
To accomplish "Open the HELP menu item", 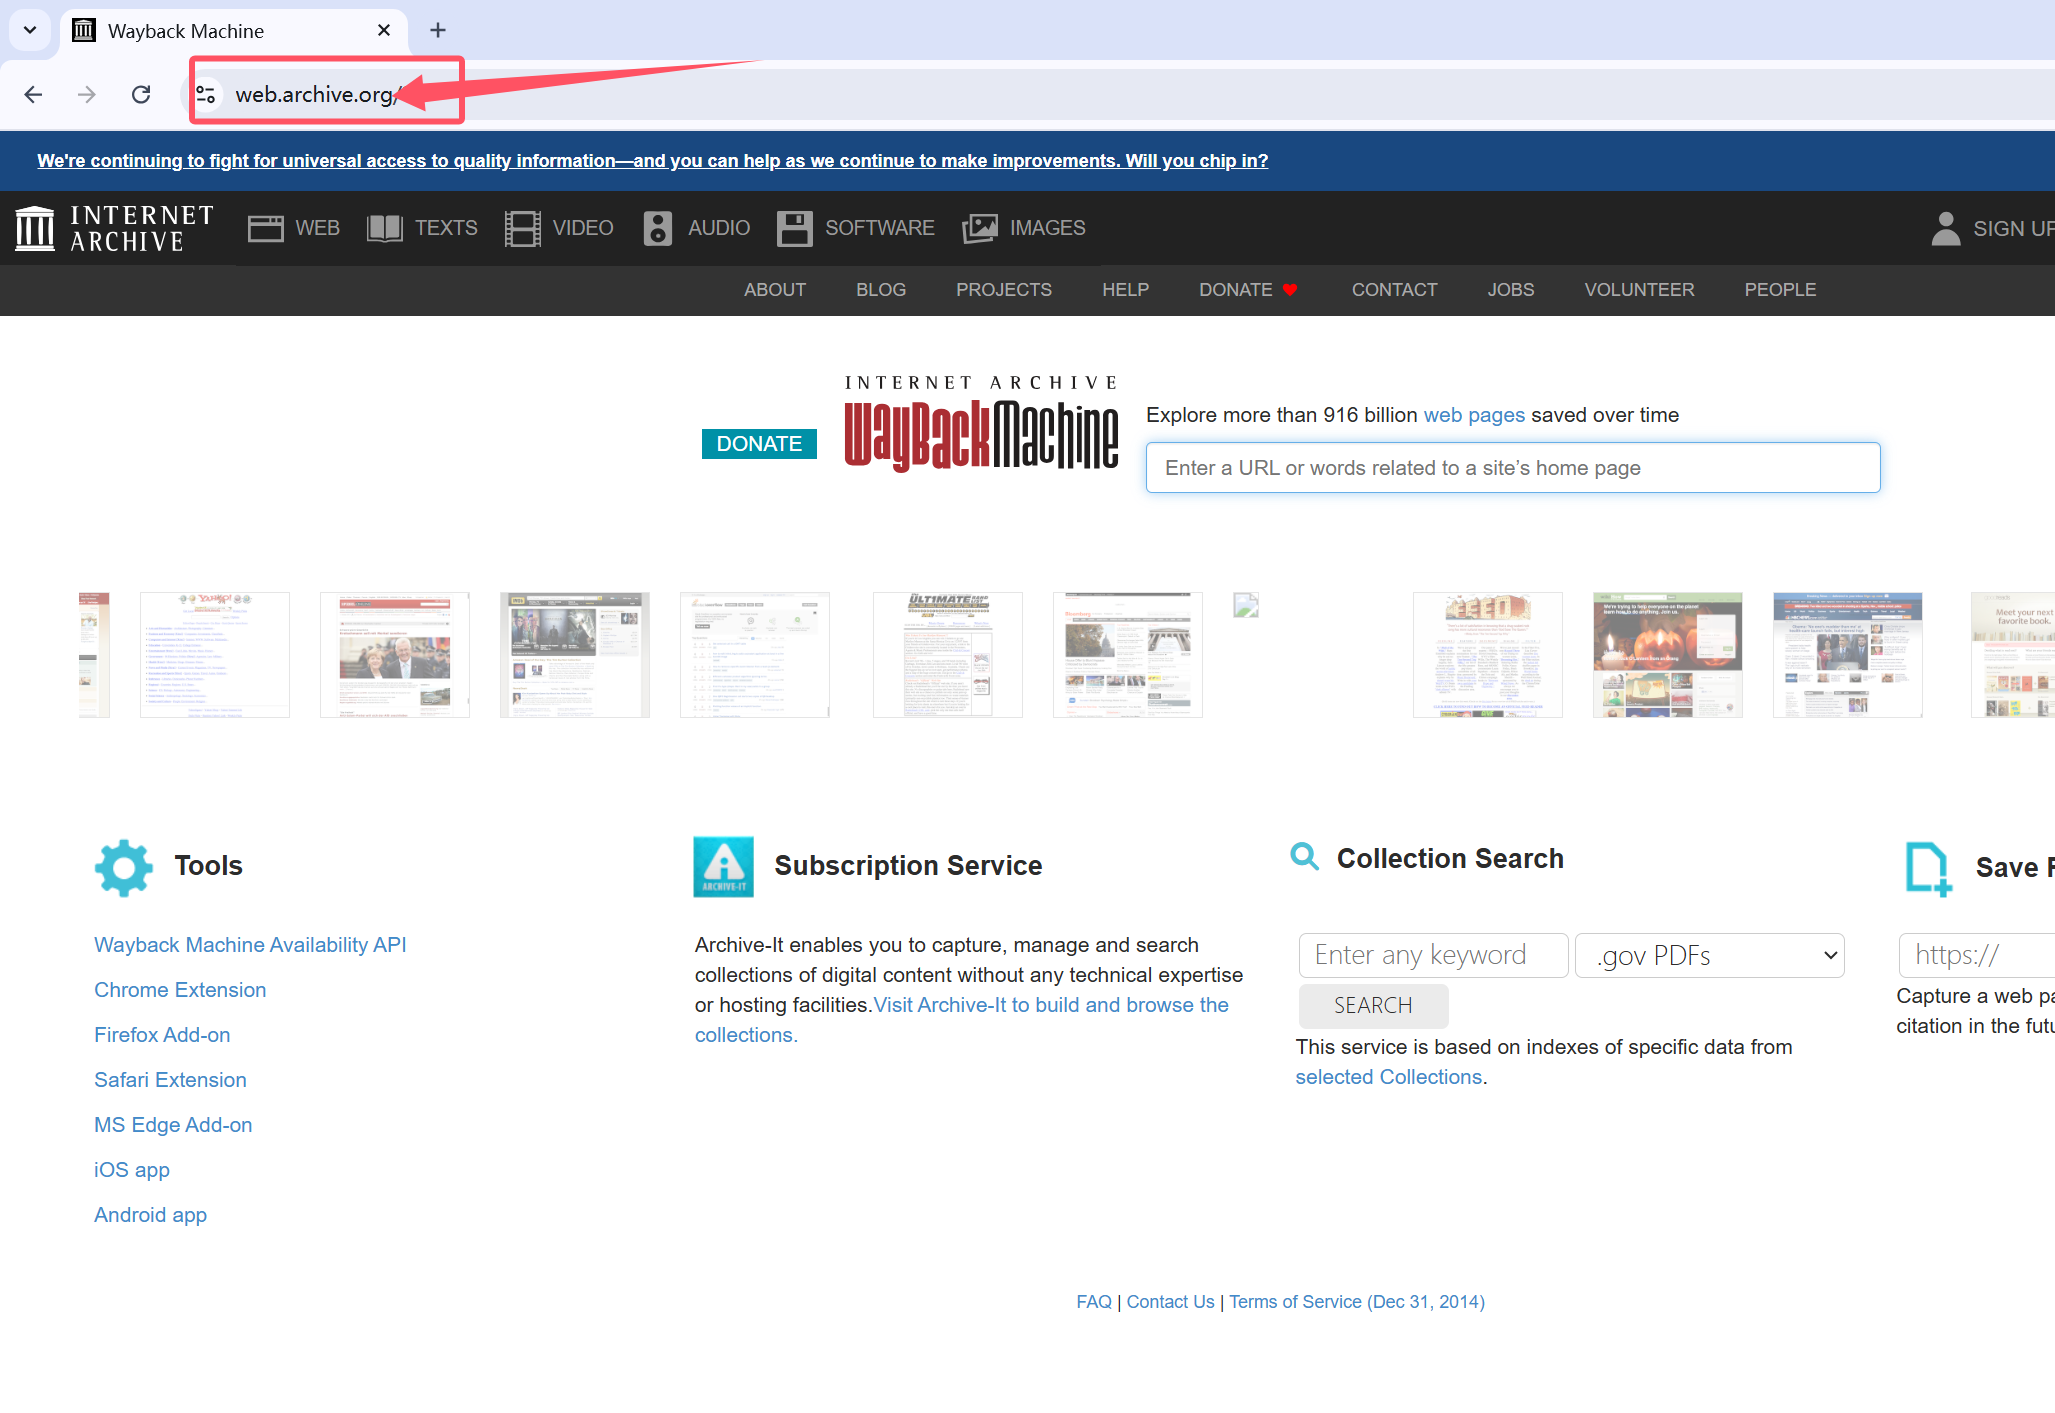I will [1126, 290].
